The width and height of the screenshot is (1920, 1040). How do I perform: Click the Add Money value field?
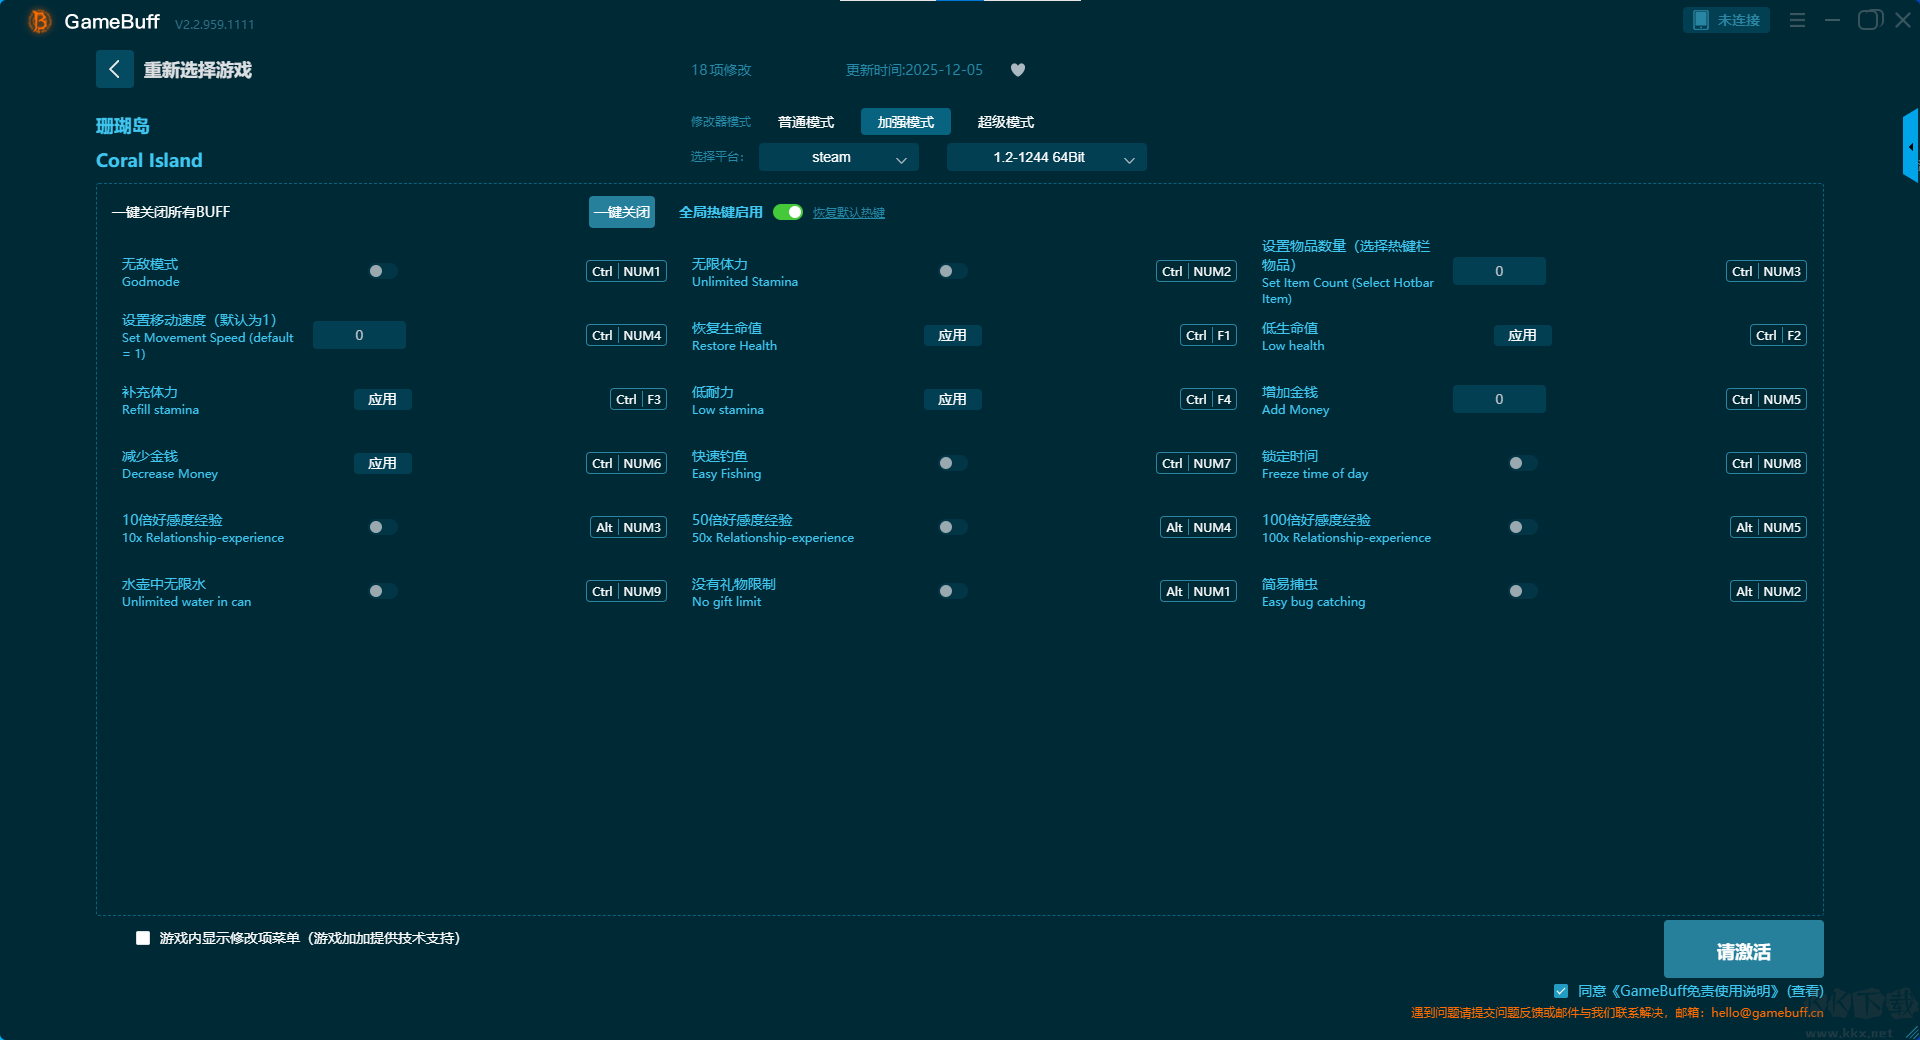[x=1498, y=399]
